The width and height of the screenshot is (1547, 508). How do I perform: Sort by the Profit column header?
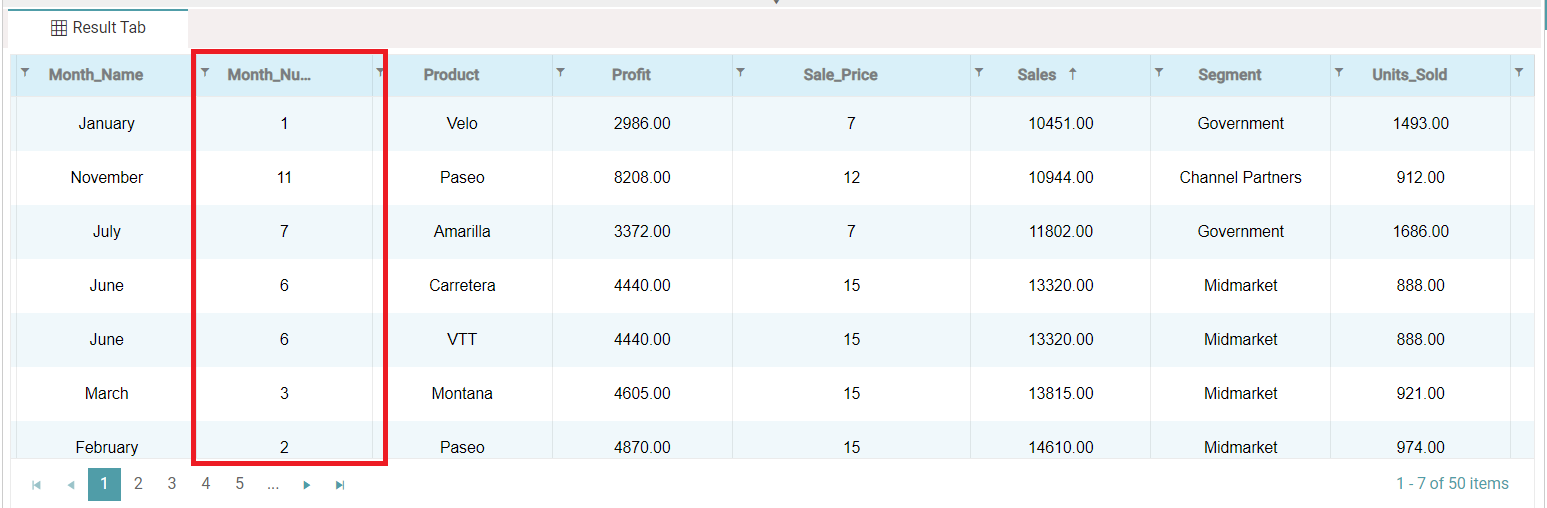pos(631,75)
